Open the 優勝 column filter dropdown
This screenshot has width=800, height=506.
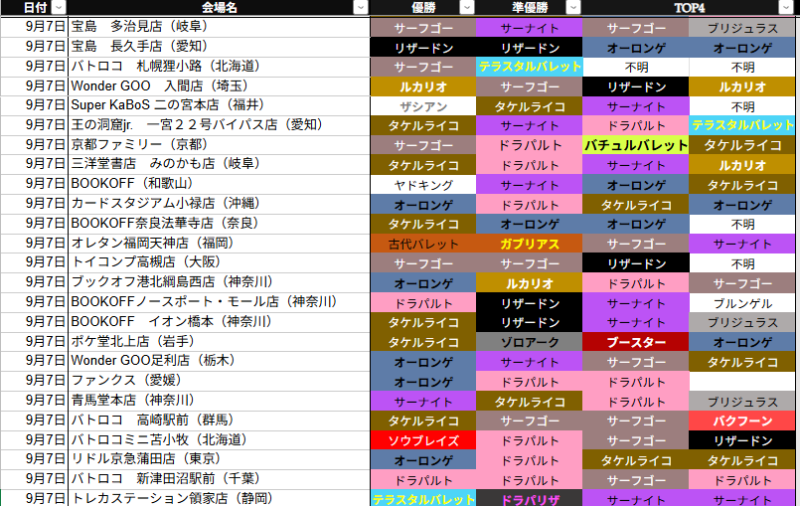point(467,7)
